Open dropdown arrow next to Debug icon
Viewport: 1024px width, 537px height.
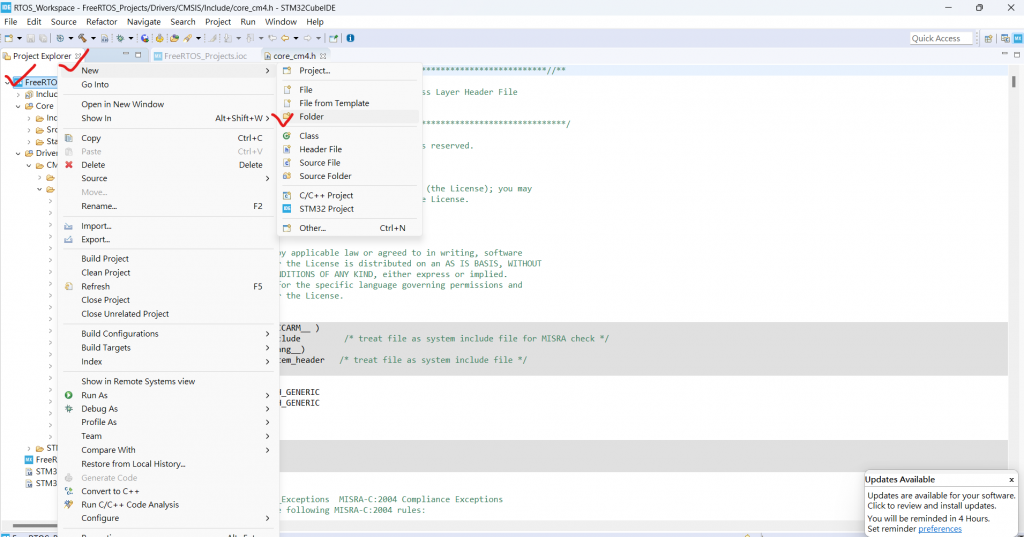click(x=131, y=39)
